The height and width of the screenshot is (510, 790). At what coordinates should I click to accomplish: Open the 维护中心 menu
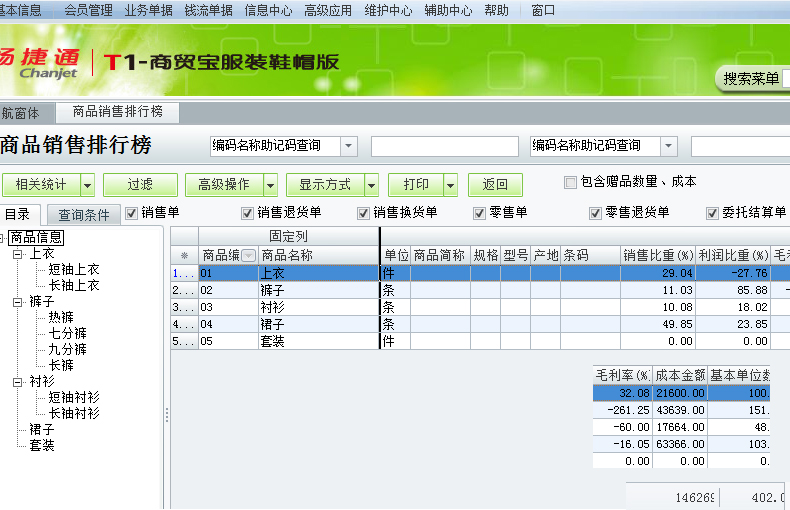coord(388,10)
